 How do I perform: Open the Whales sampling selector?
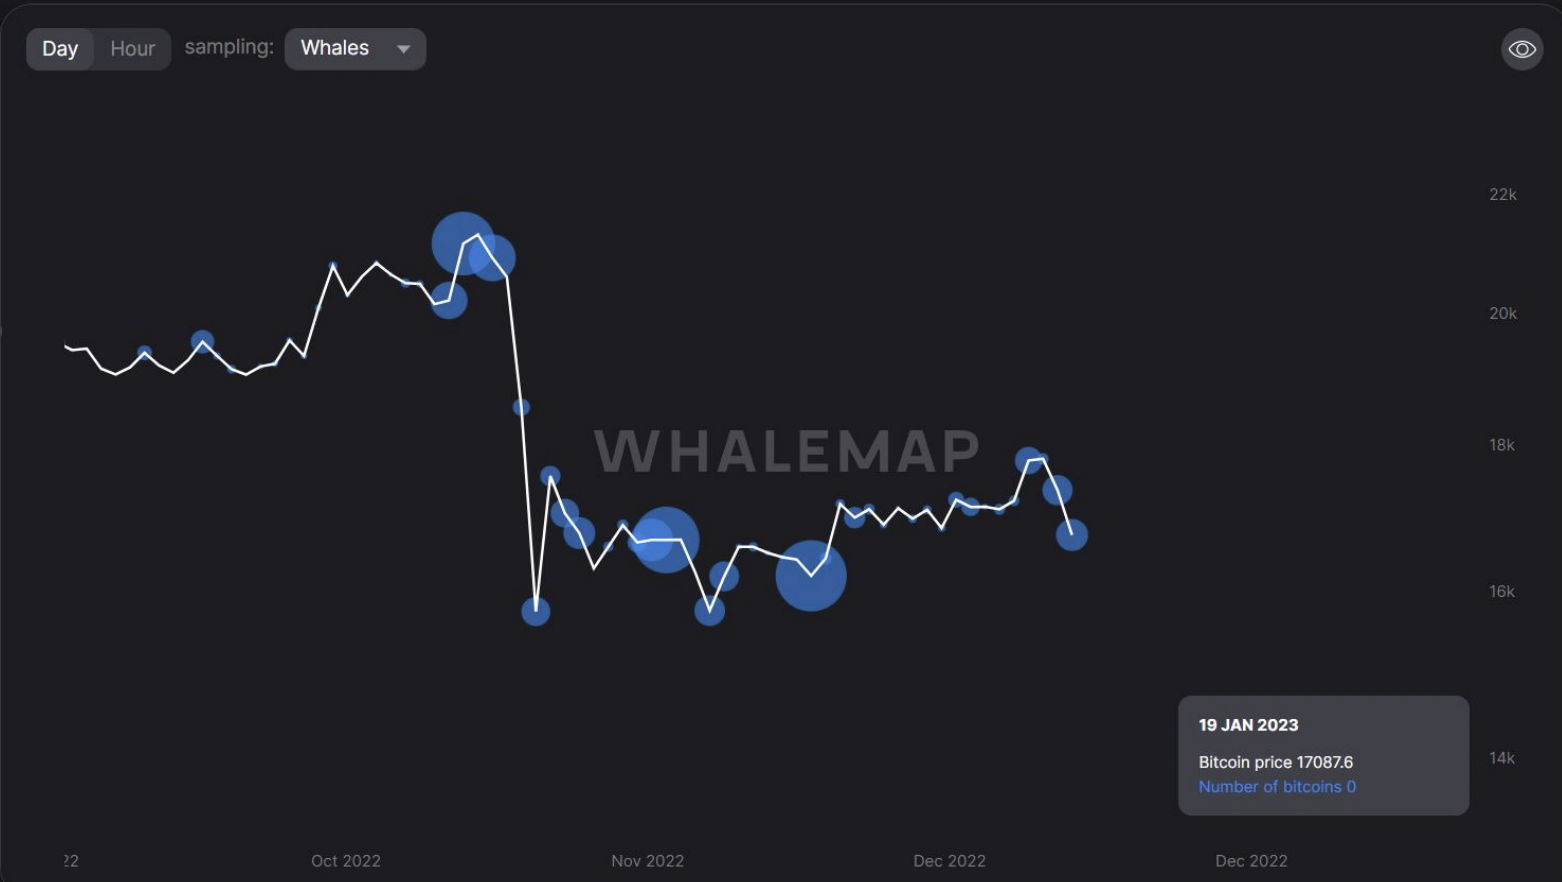[x=355, y=48]
